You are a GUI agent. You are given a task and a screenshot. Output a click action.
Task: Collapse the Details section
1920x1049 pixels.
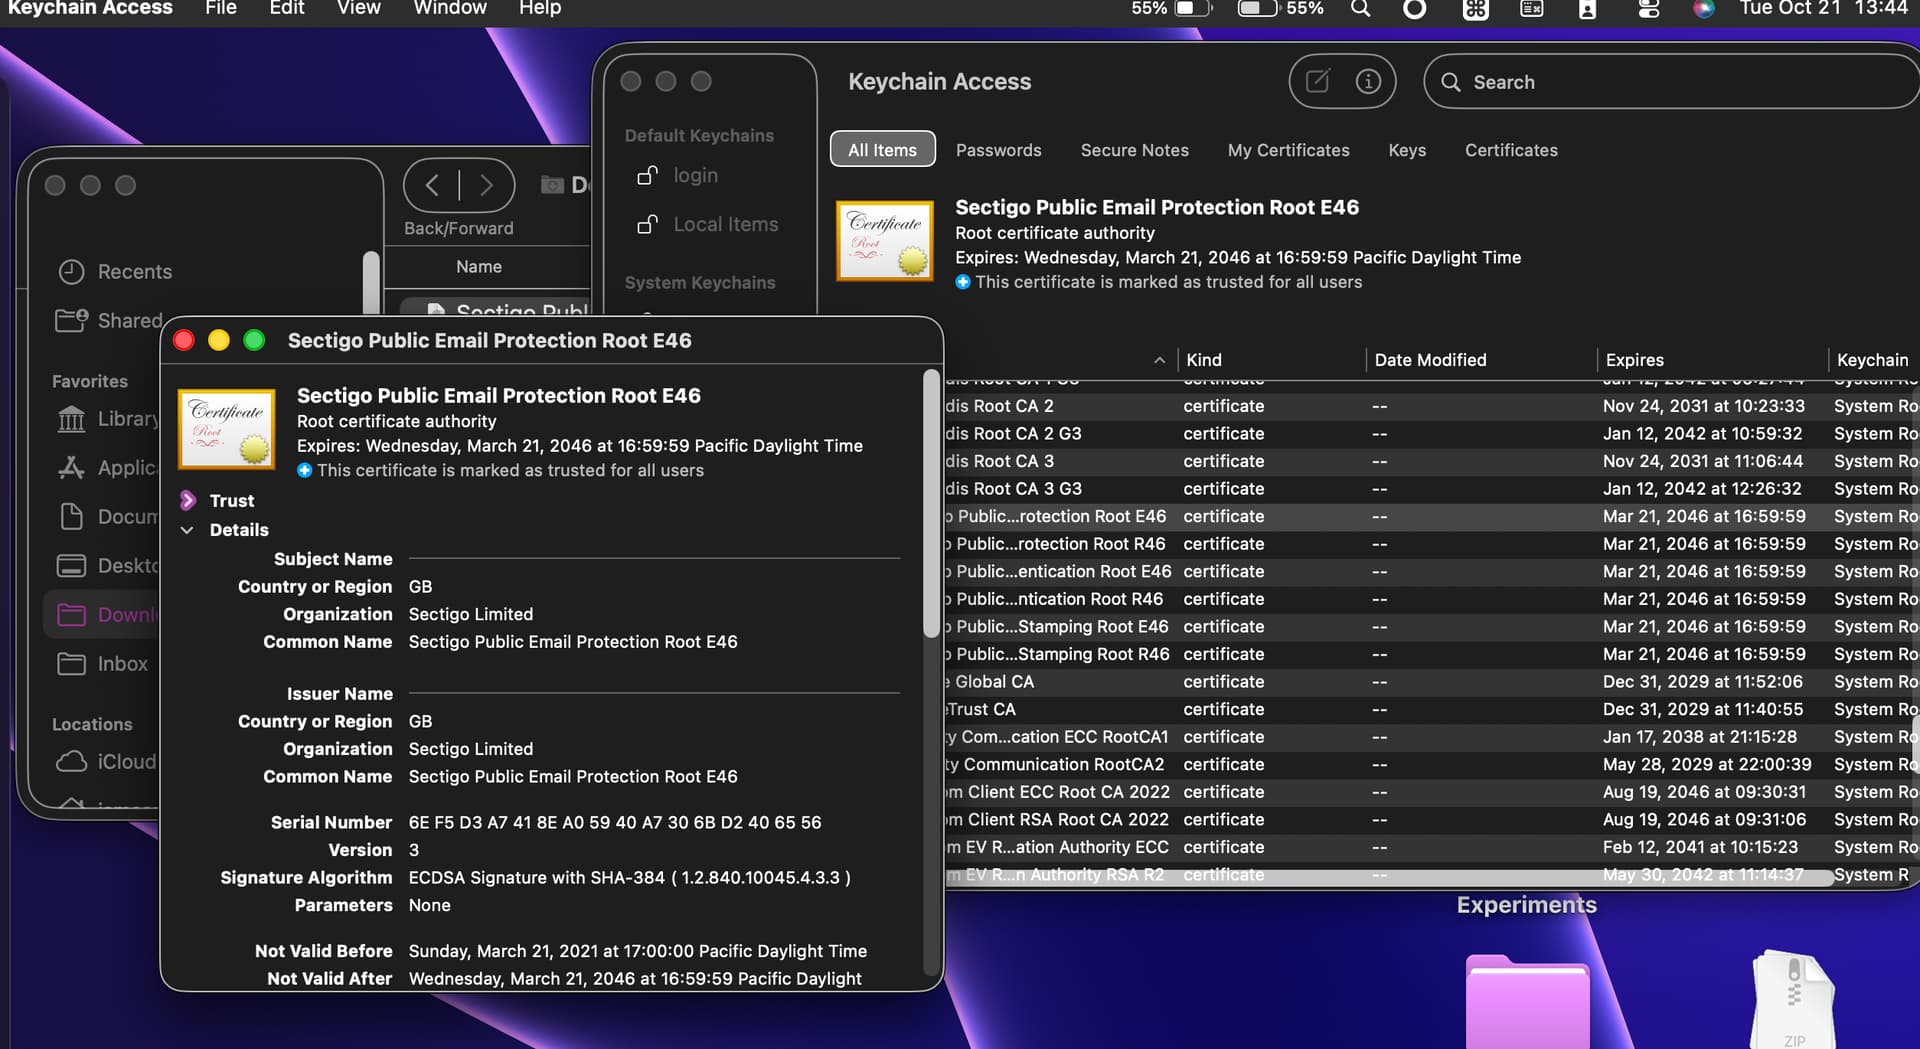click(187, 530)
